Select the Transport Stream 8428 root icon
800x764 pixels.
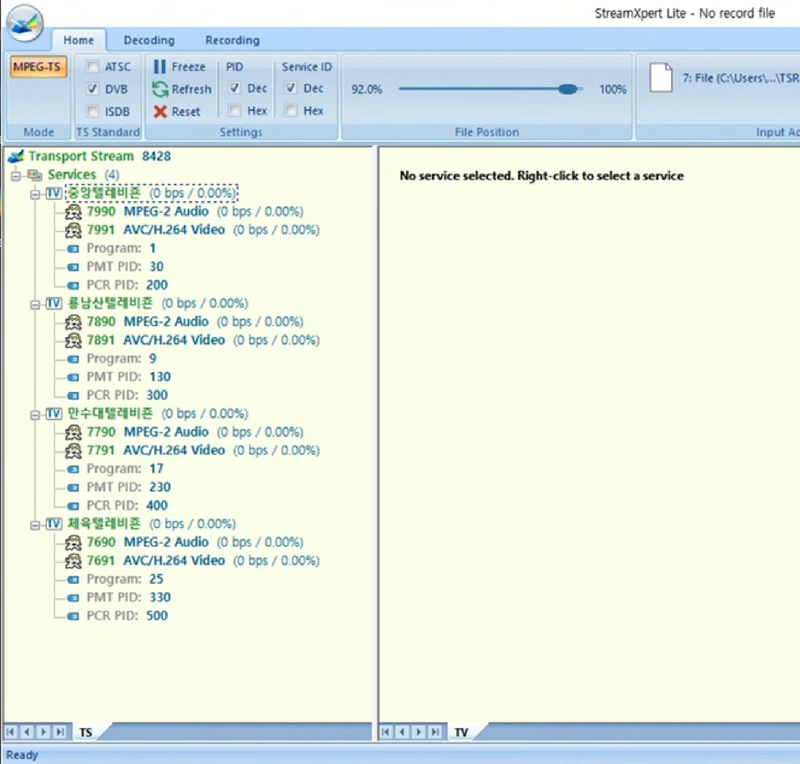(15, 156)
